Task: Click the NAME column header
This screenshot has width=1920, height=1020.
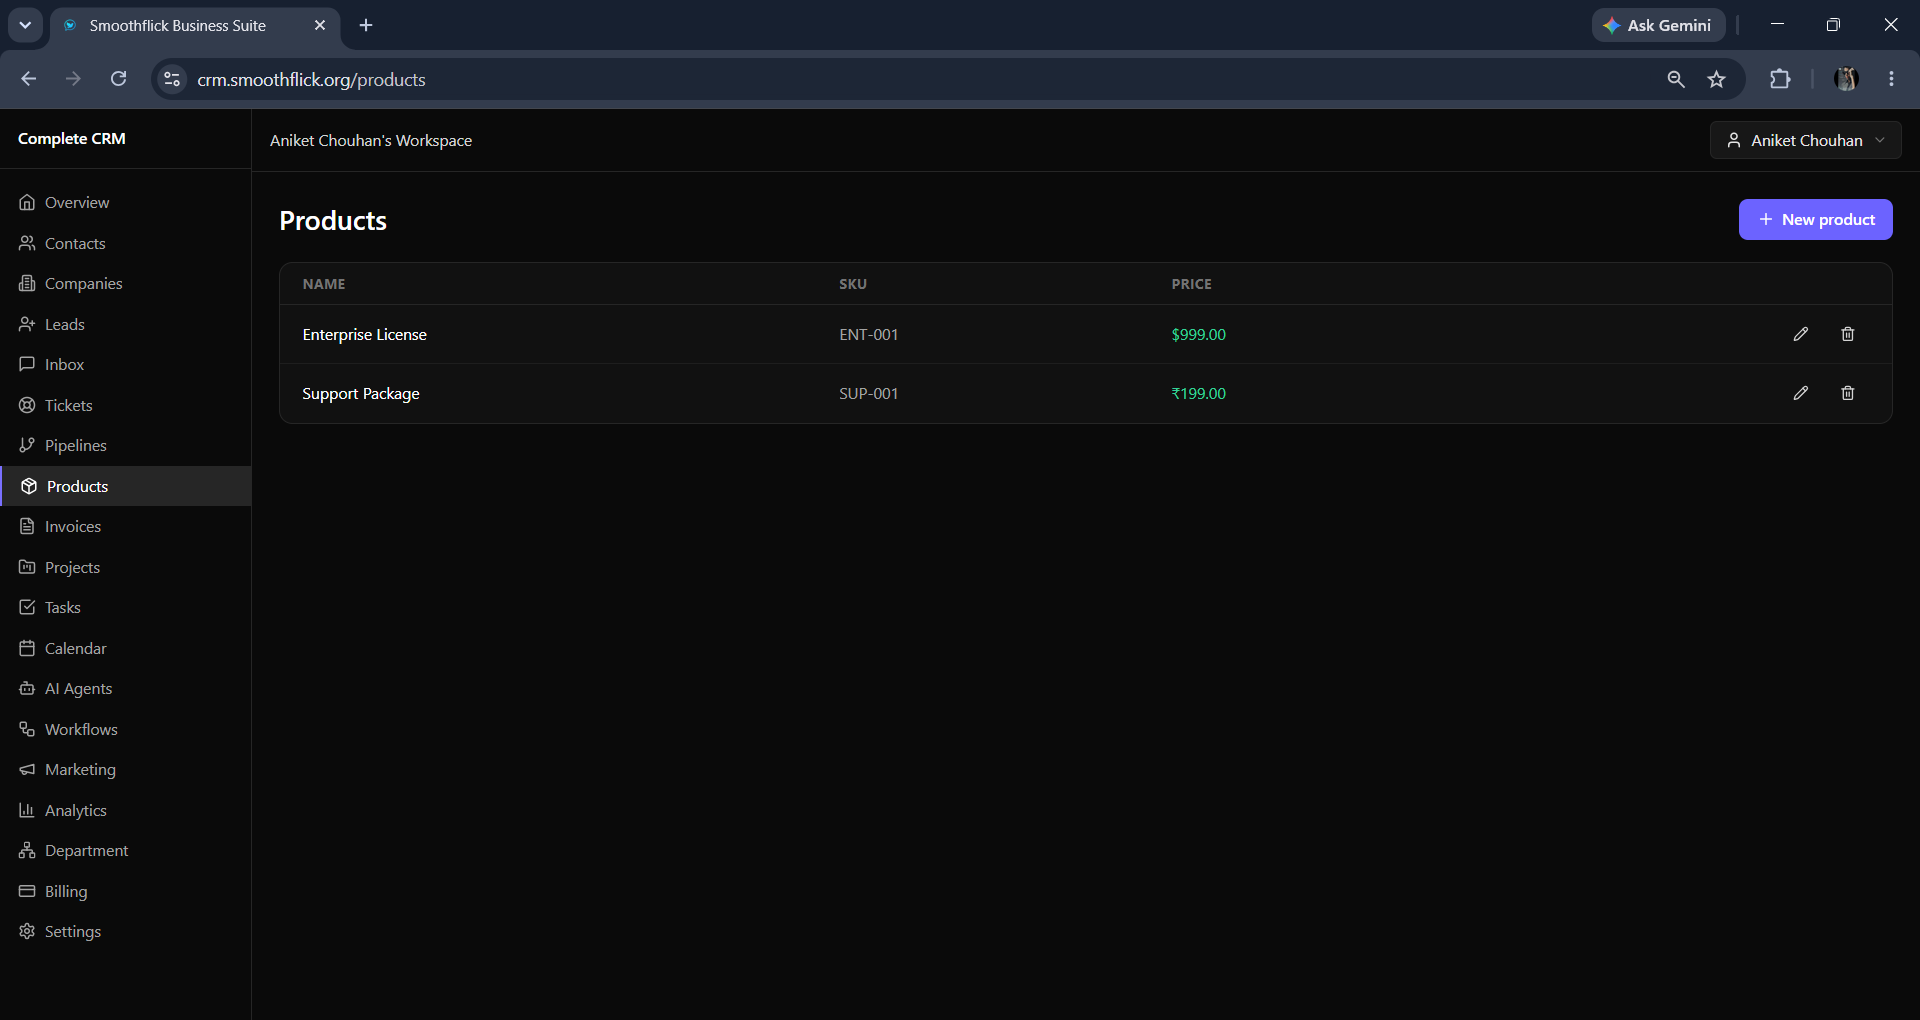Action: 324,284
